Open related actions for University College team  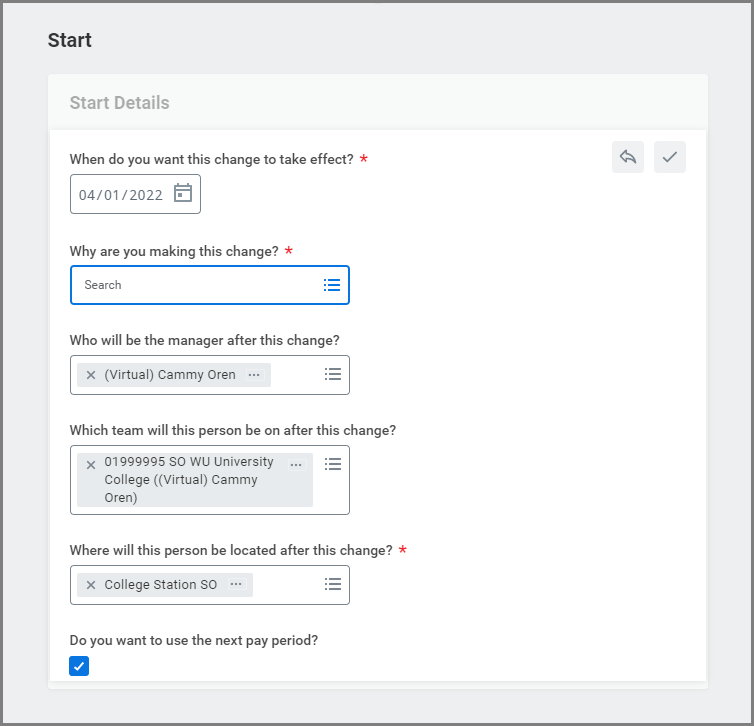tap(296, 464)
